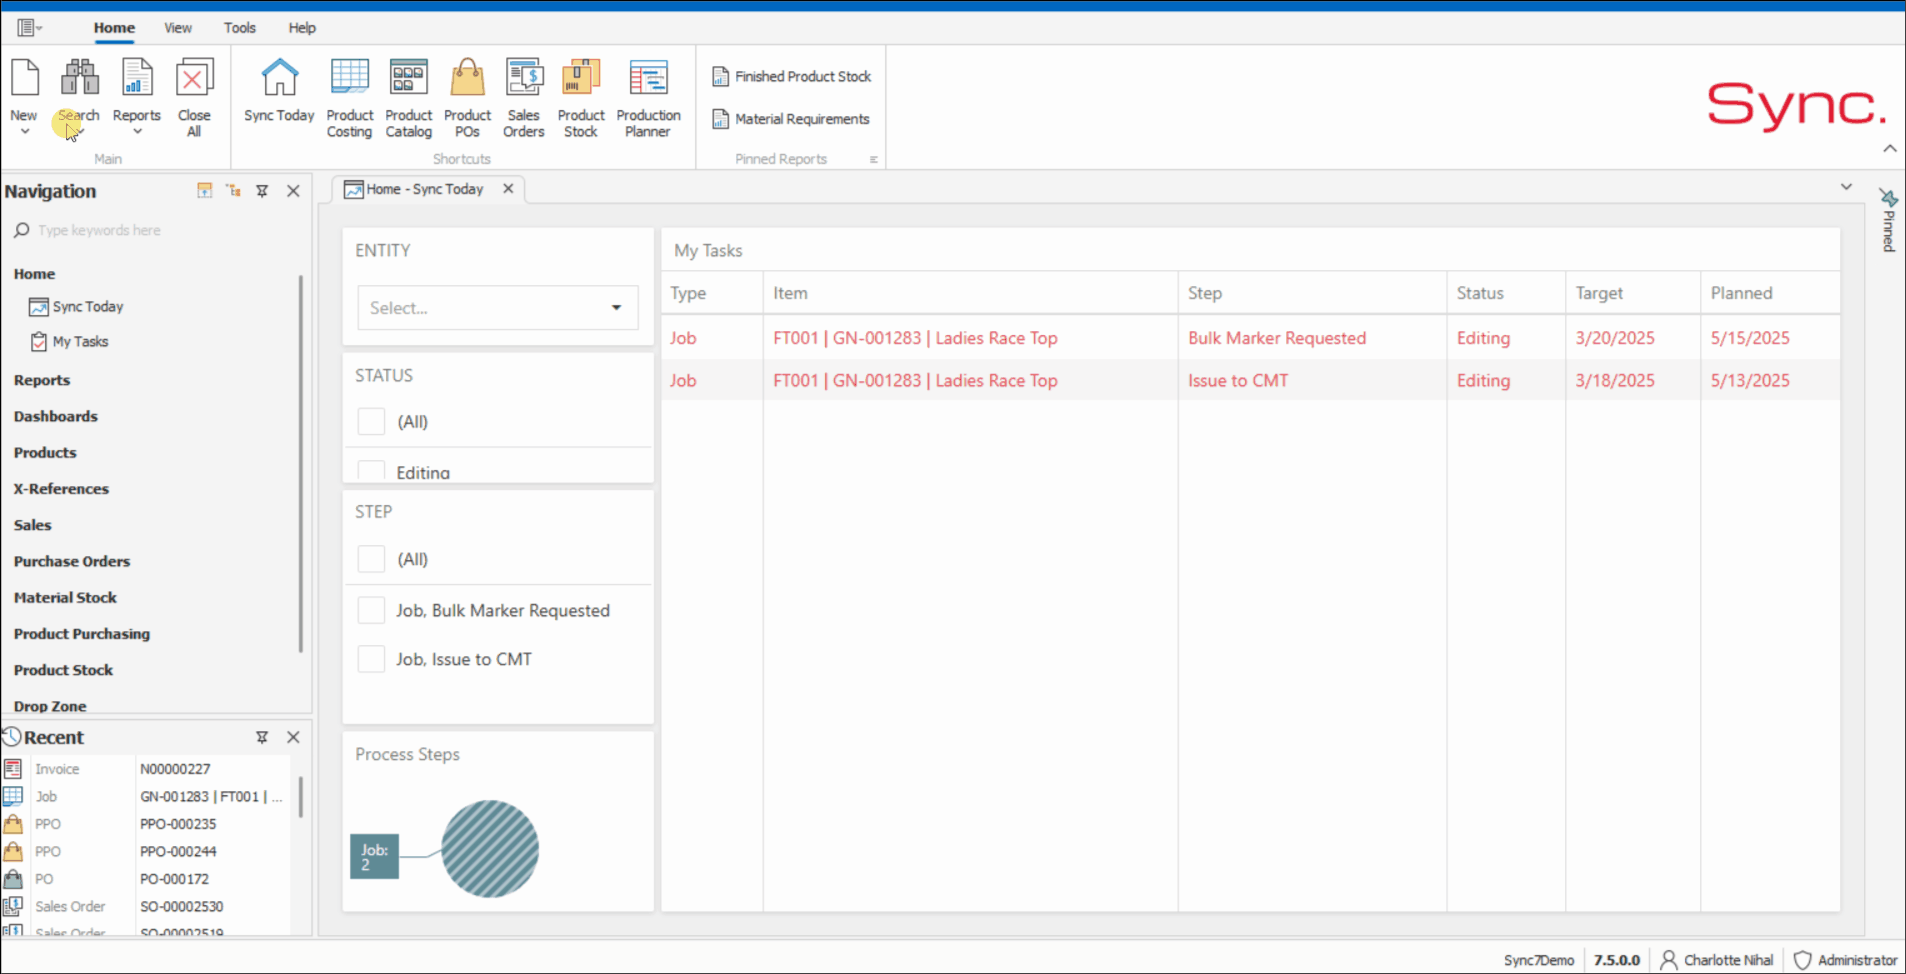This screenshot has height=974, width=1906.
Task: Pin the Navigation panel
Action: click(262, 191)
